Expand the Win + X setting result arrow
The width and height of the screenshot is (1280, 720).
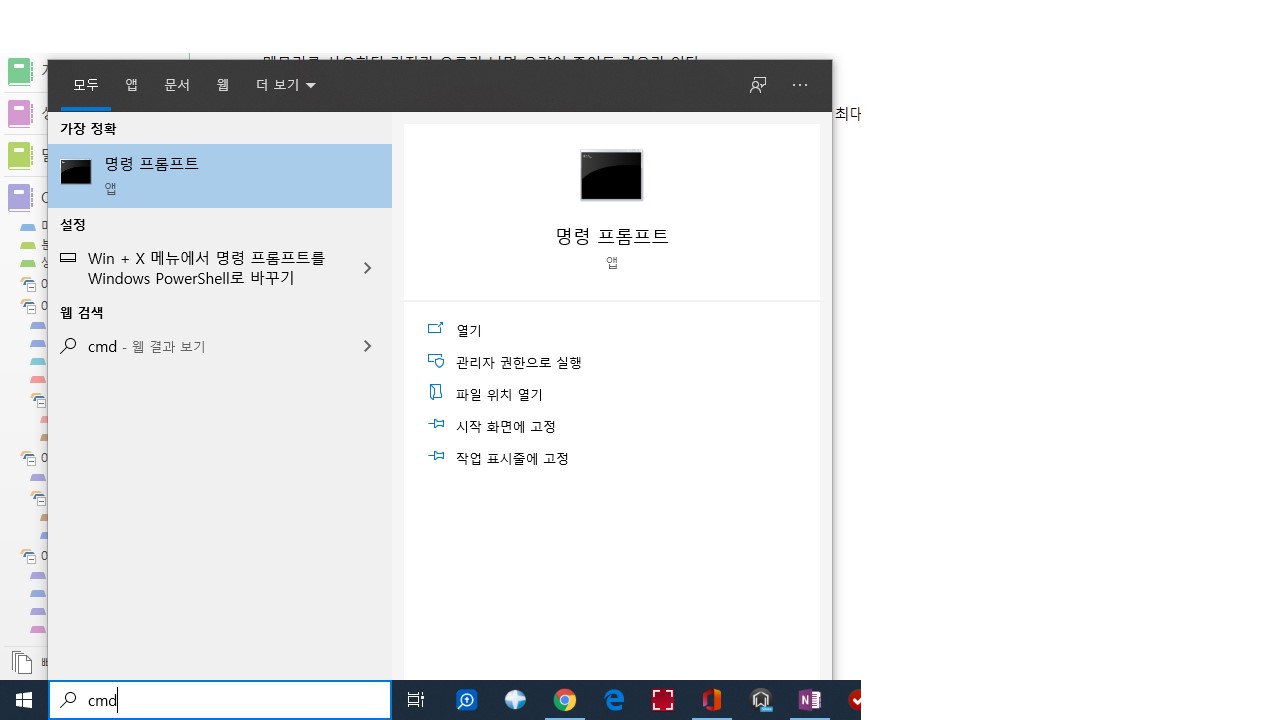click(x=367, y=268)
